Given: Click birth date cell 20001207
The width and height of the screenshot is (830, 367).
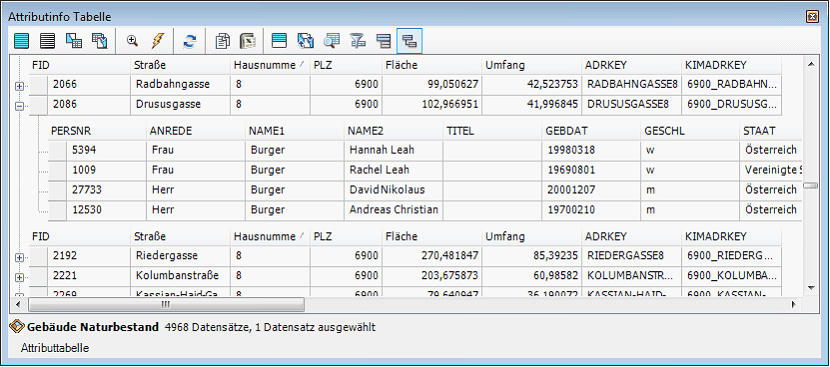Looking at the screenshot, I should click(x=592, y=190).
